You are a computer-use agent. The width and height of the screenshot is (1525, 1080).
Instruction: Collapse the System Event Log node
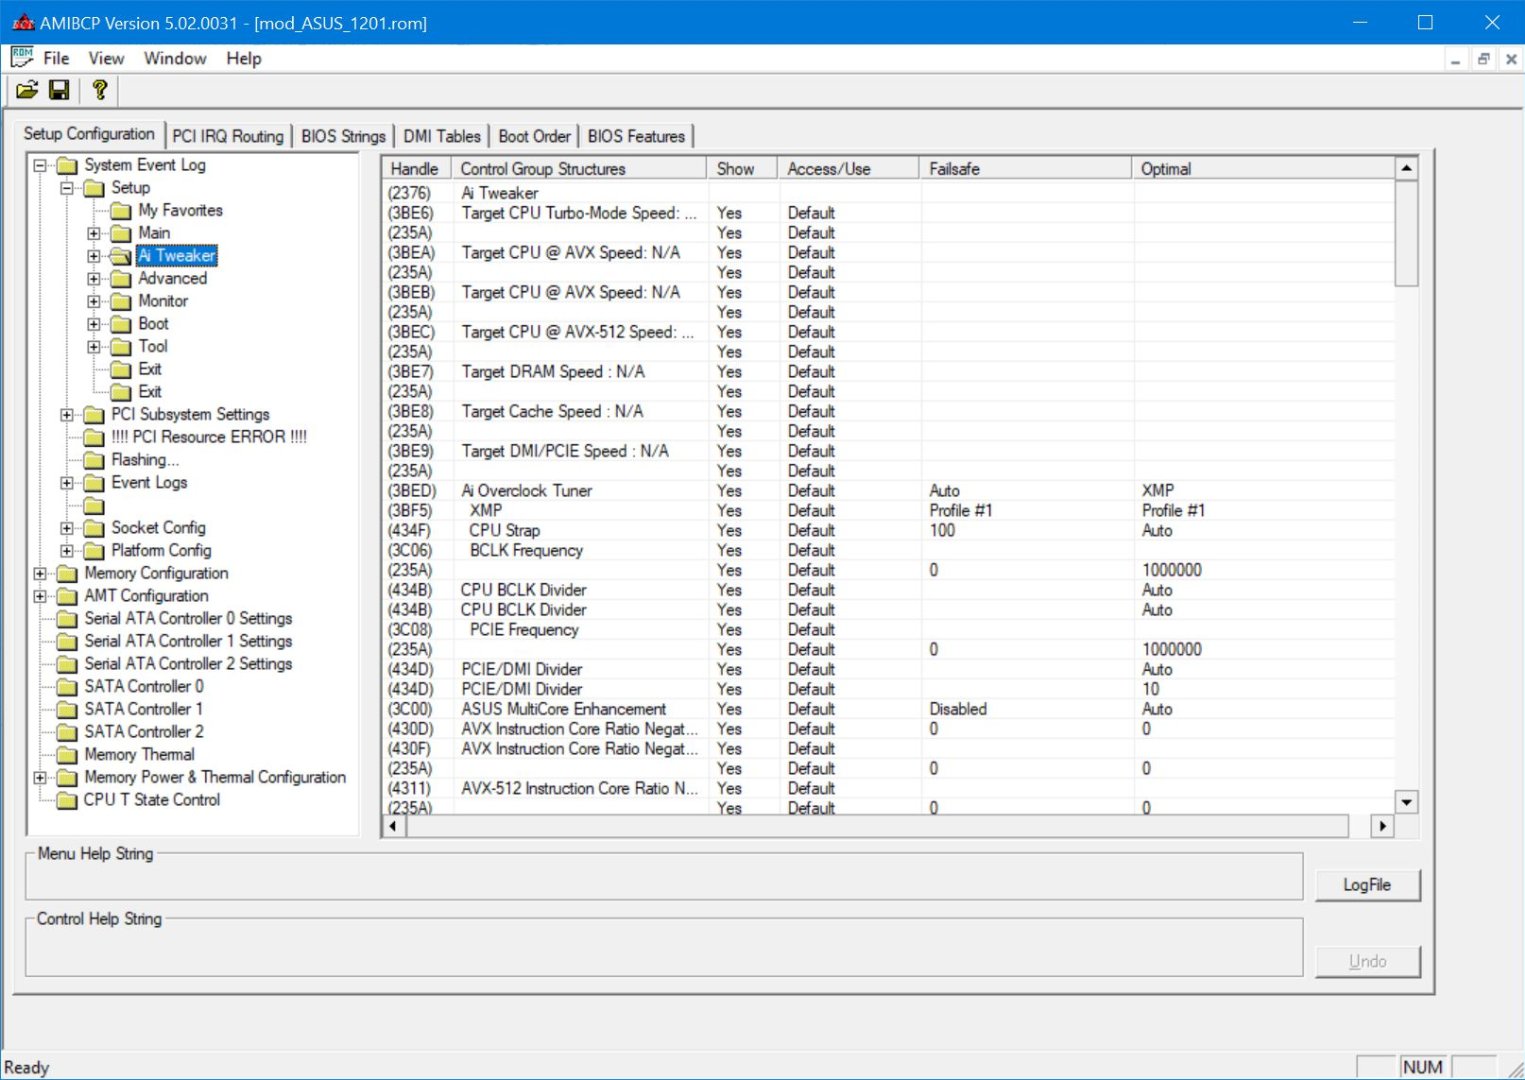tap(40, 166)
